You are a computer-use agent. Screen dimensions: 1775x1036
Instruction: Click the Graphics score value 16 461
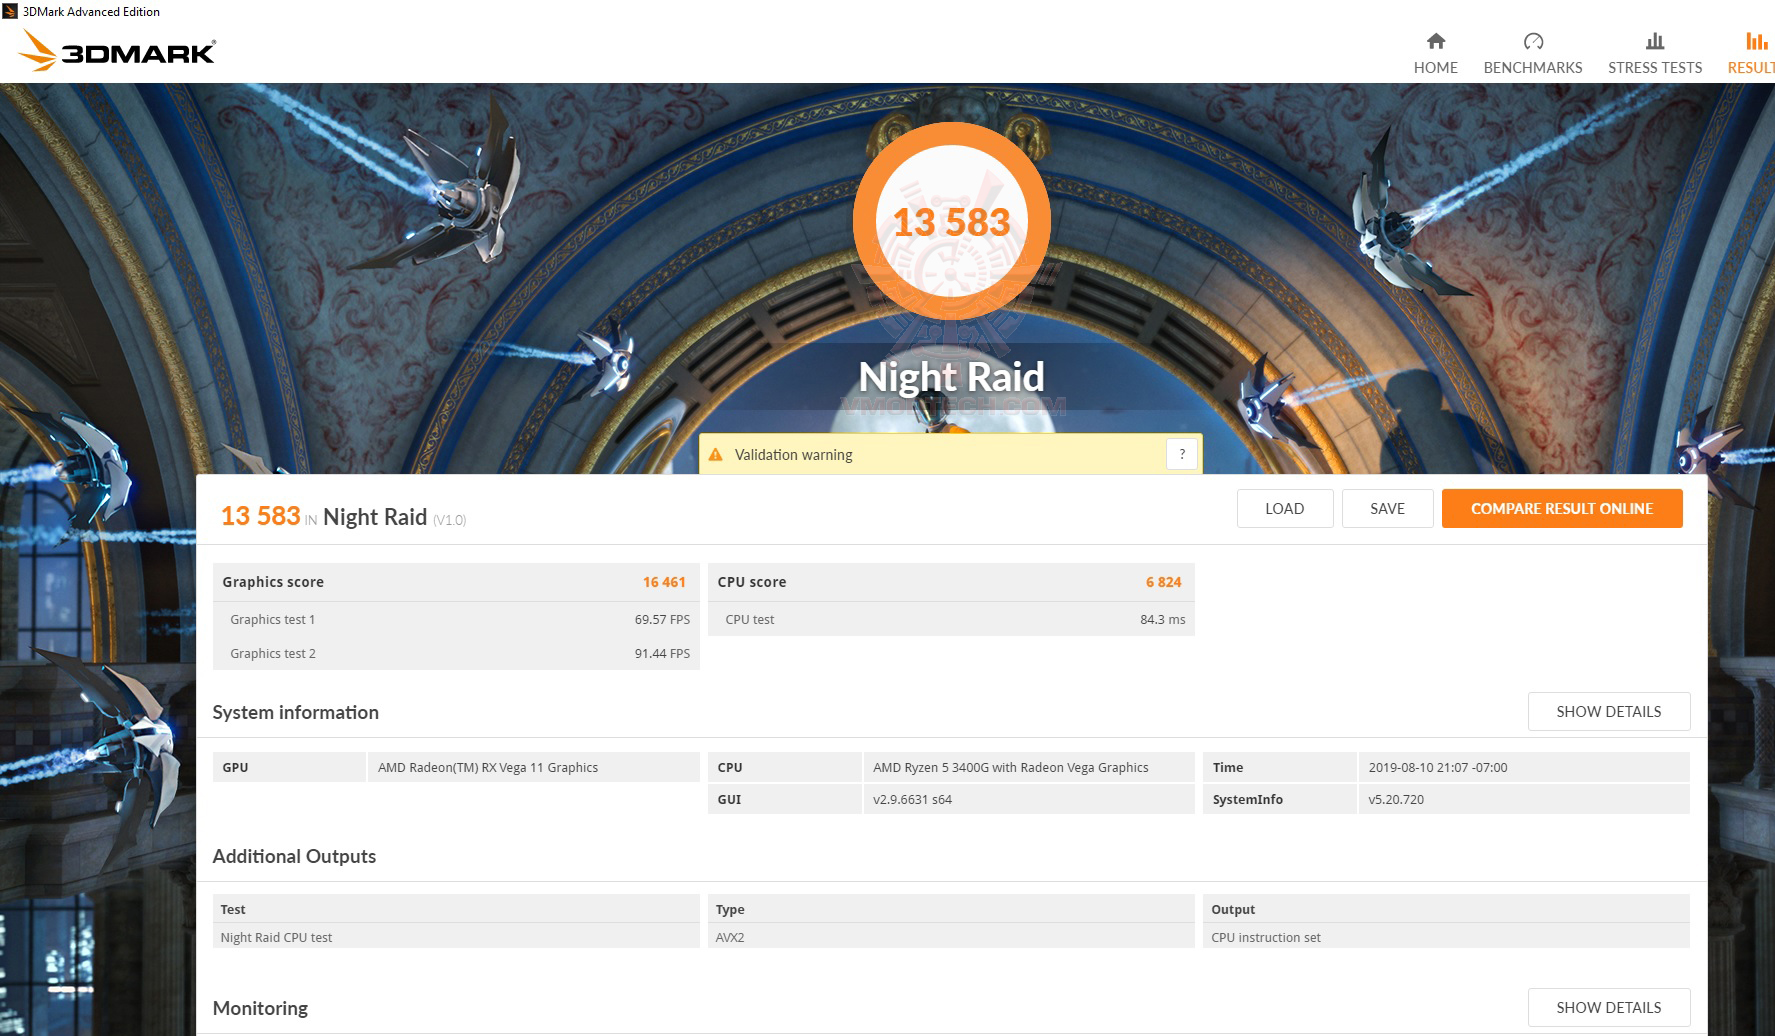664,582
